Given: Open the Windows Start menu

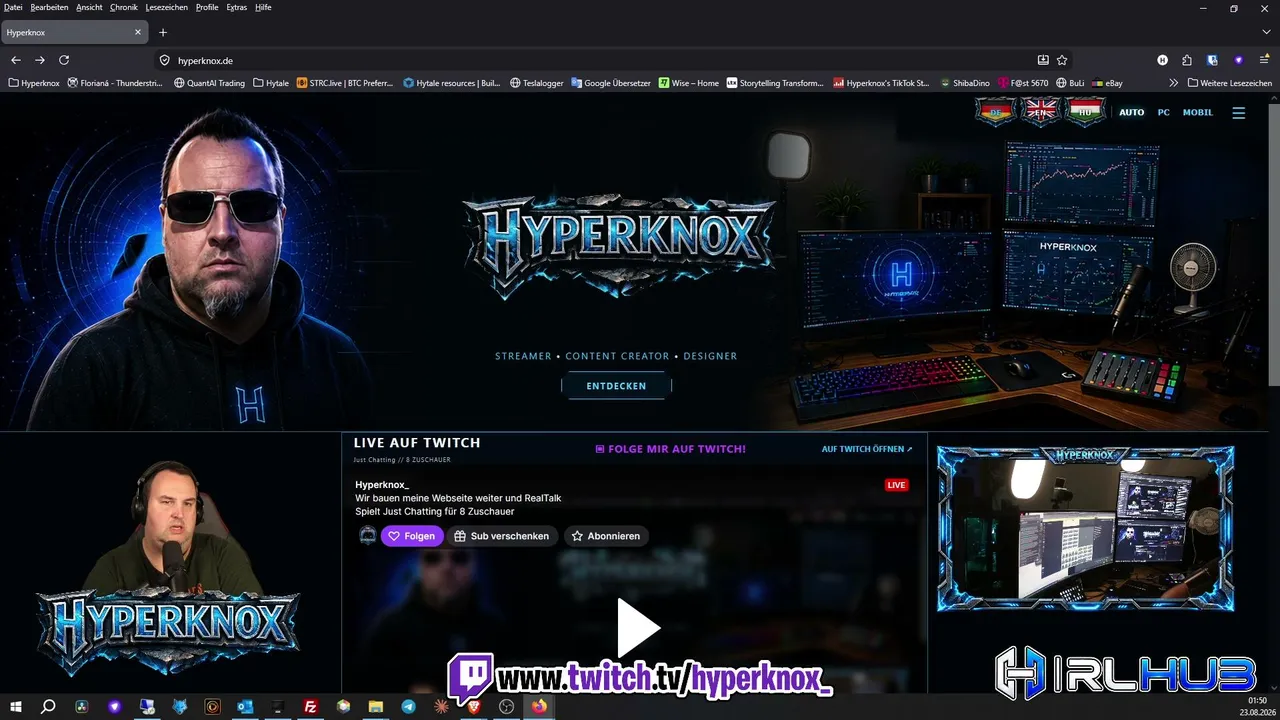Looking at the screenshot, I should pos(16,707).
